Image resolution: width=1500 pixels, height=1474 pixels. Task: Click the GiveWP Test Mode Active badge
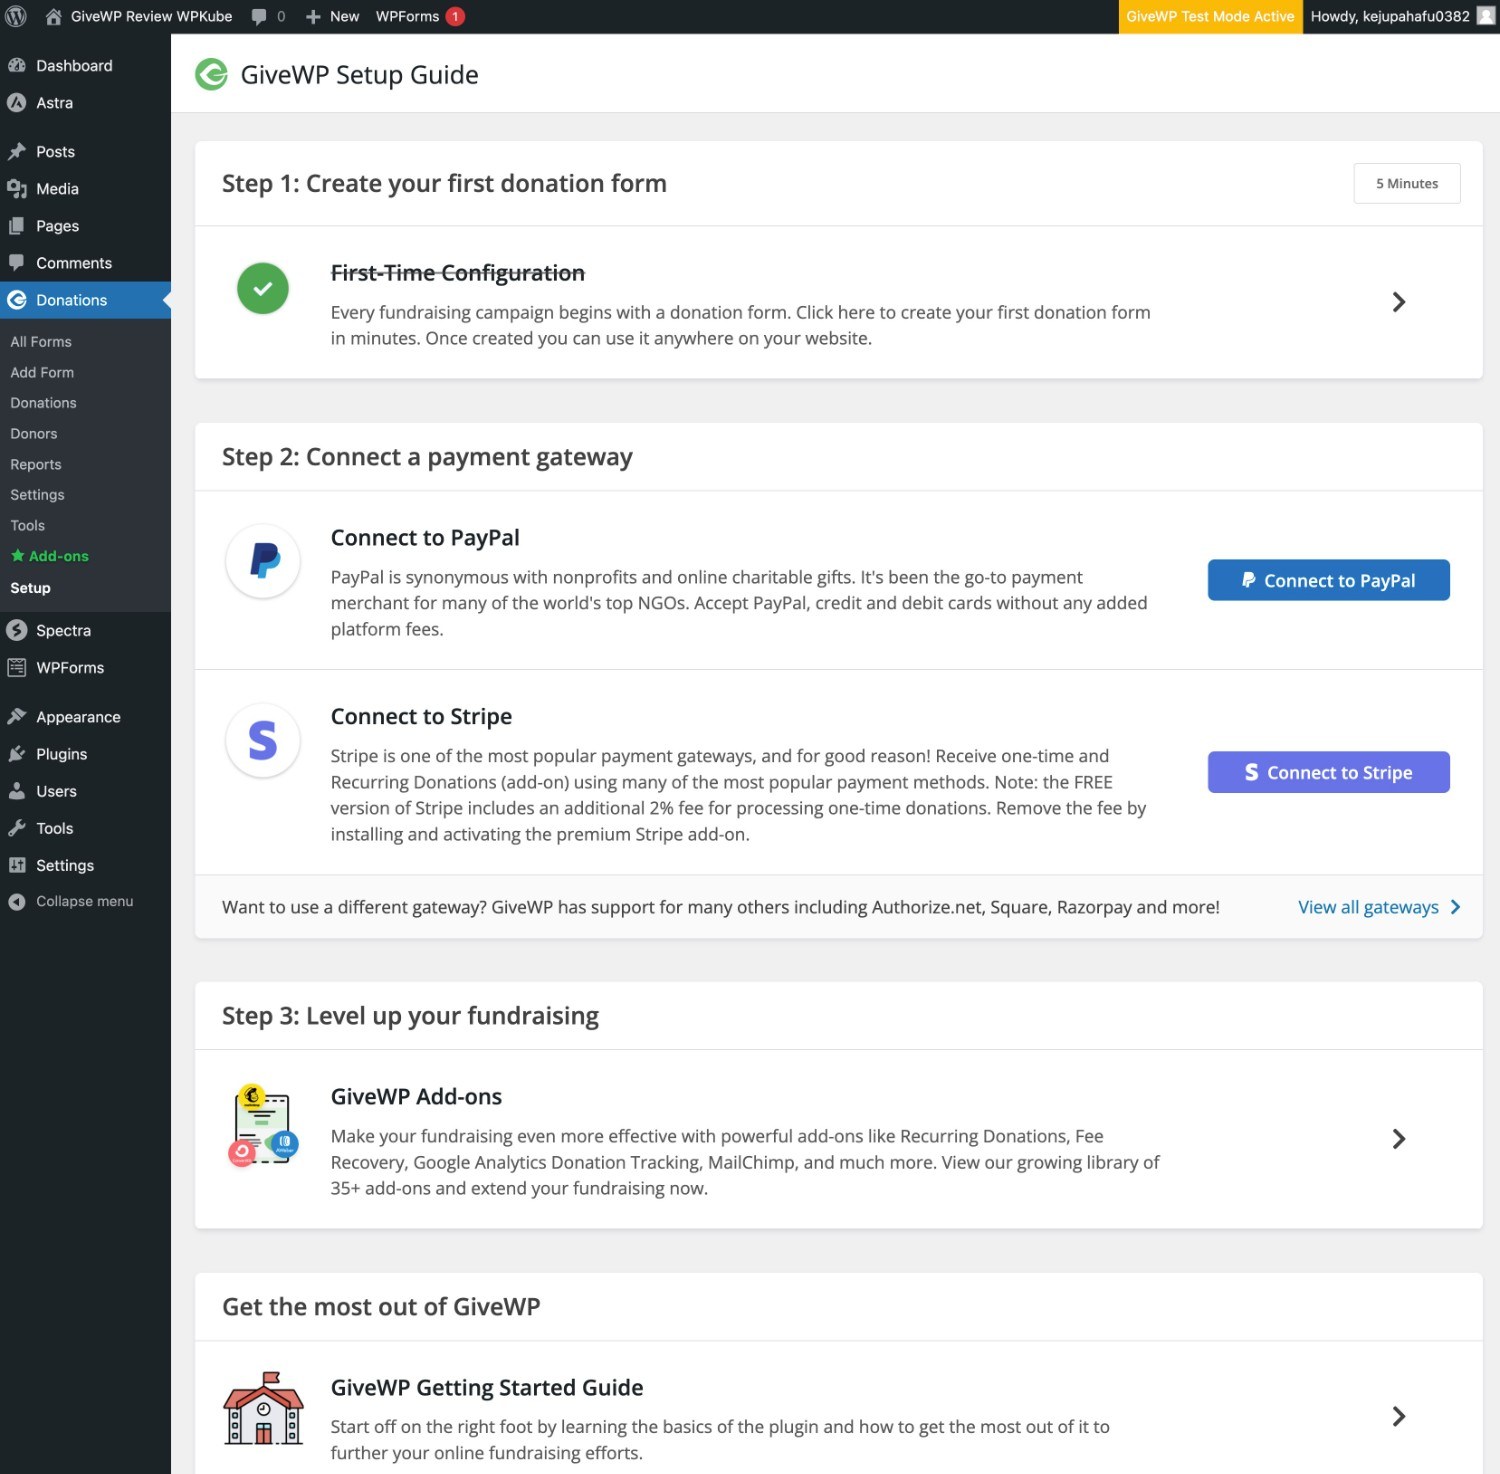1210,16
